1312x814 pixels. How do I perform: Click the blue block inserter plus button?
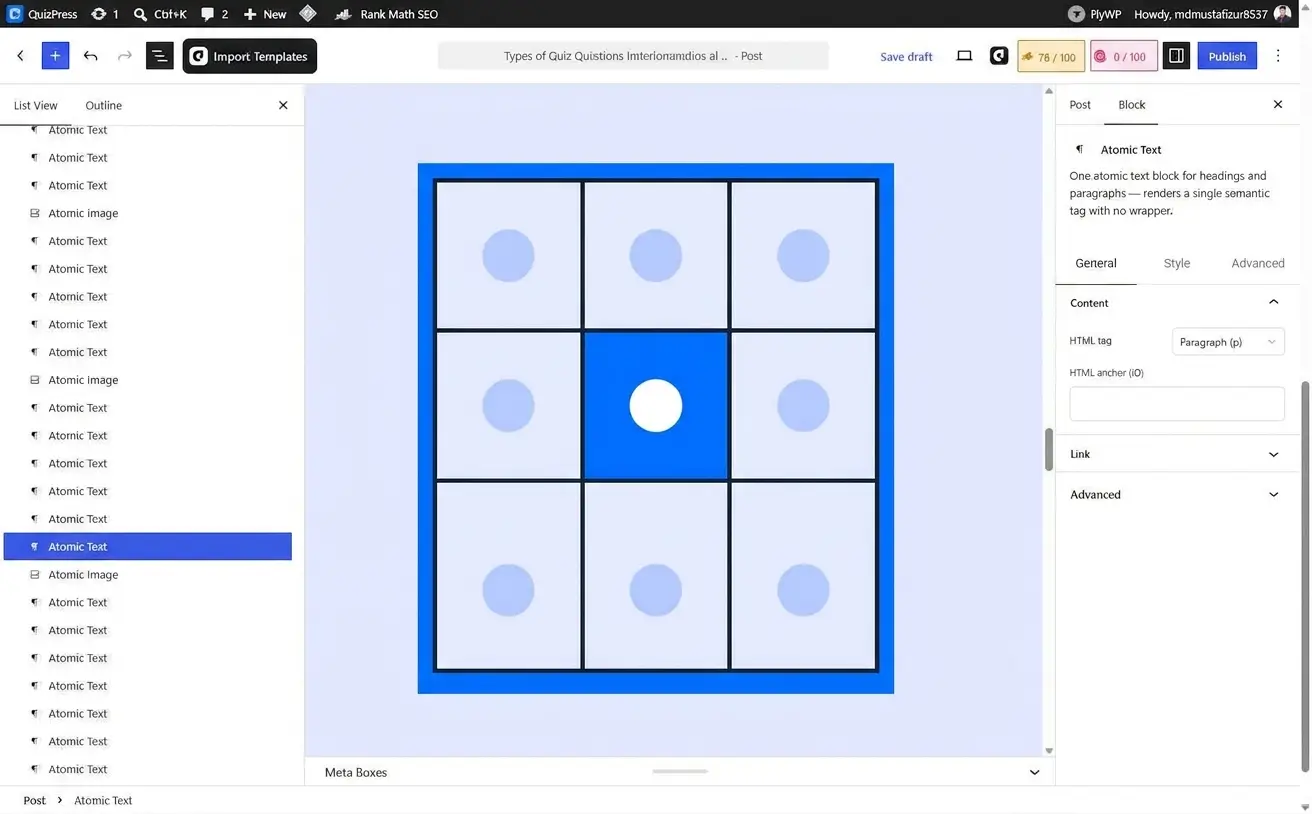click(55, 56)
